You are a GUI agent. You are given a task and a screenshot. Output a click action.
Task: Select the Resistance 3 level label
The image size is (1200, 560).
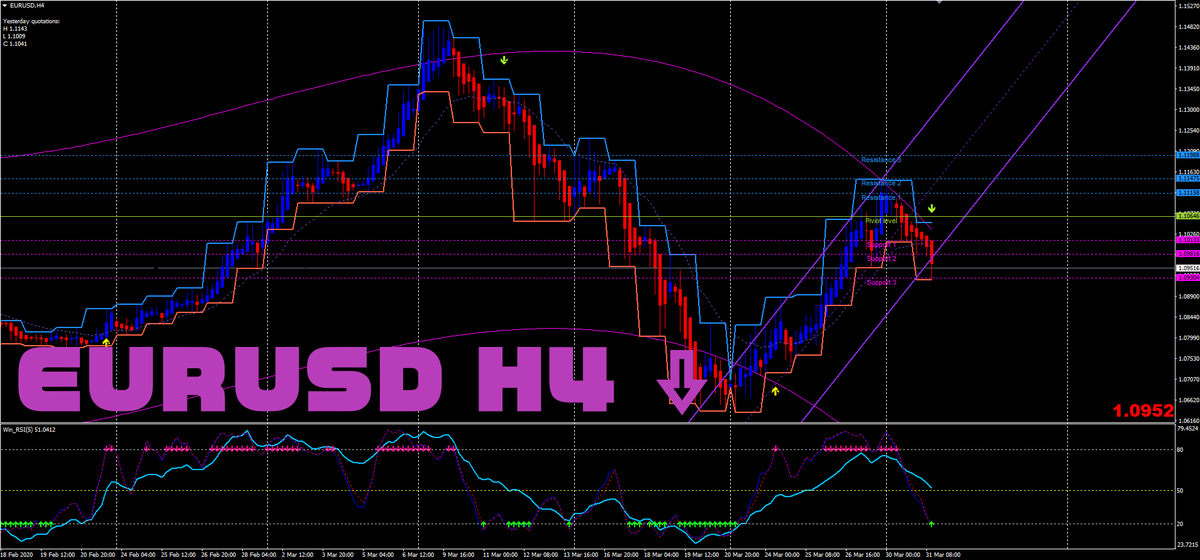coord(881,160)
